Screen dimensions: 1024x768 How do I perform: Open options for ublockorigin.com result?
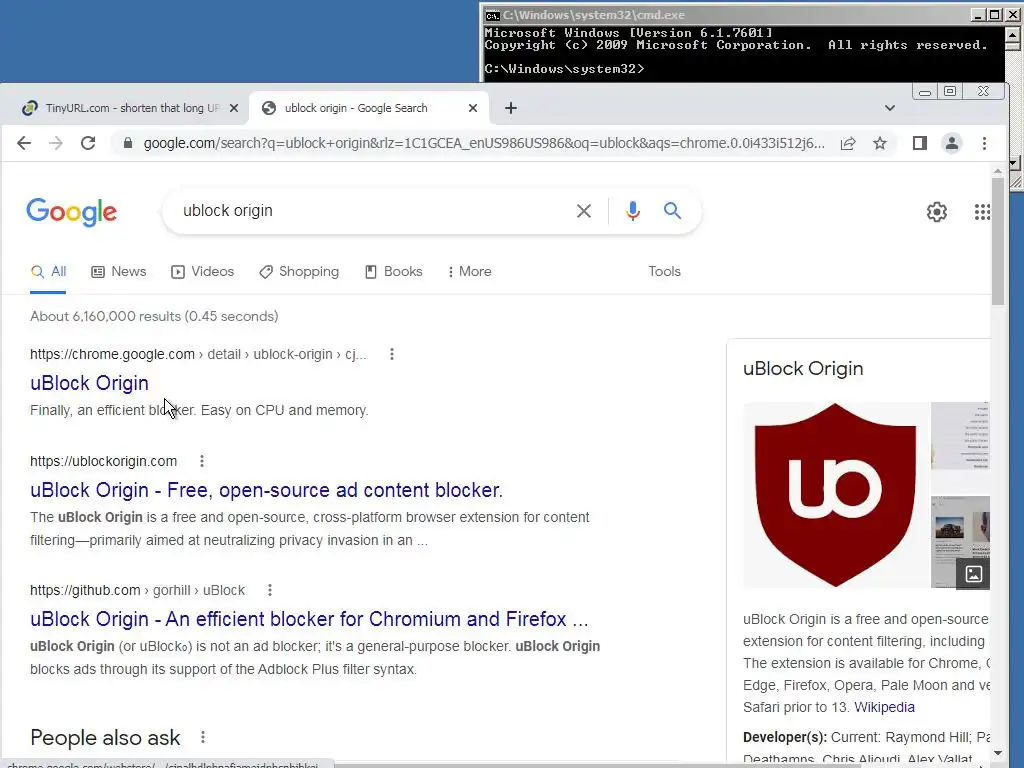pyautogui.click(x=202, y=461)
